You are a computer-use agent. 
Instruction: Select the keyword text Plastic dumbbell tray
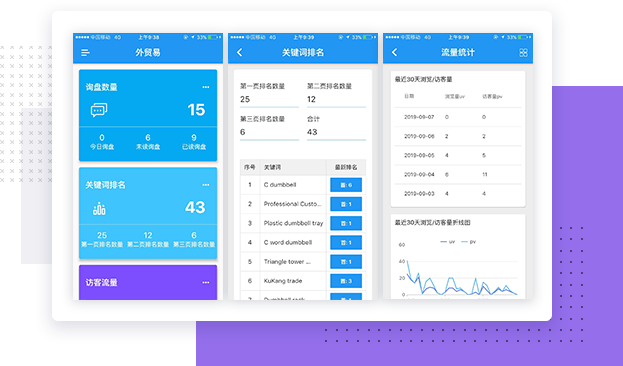[x=293, y=223]
